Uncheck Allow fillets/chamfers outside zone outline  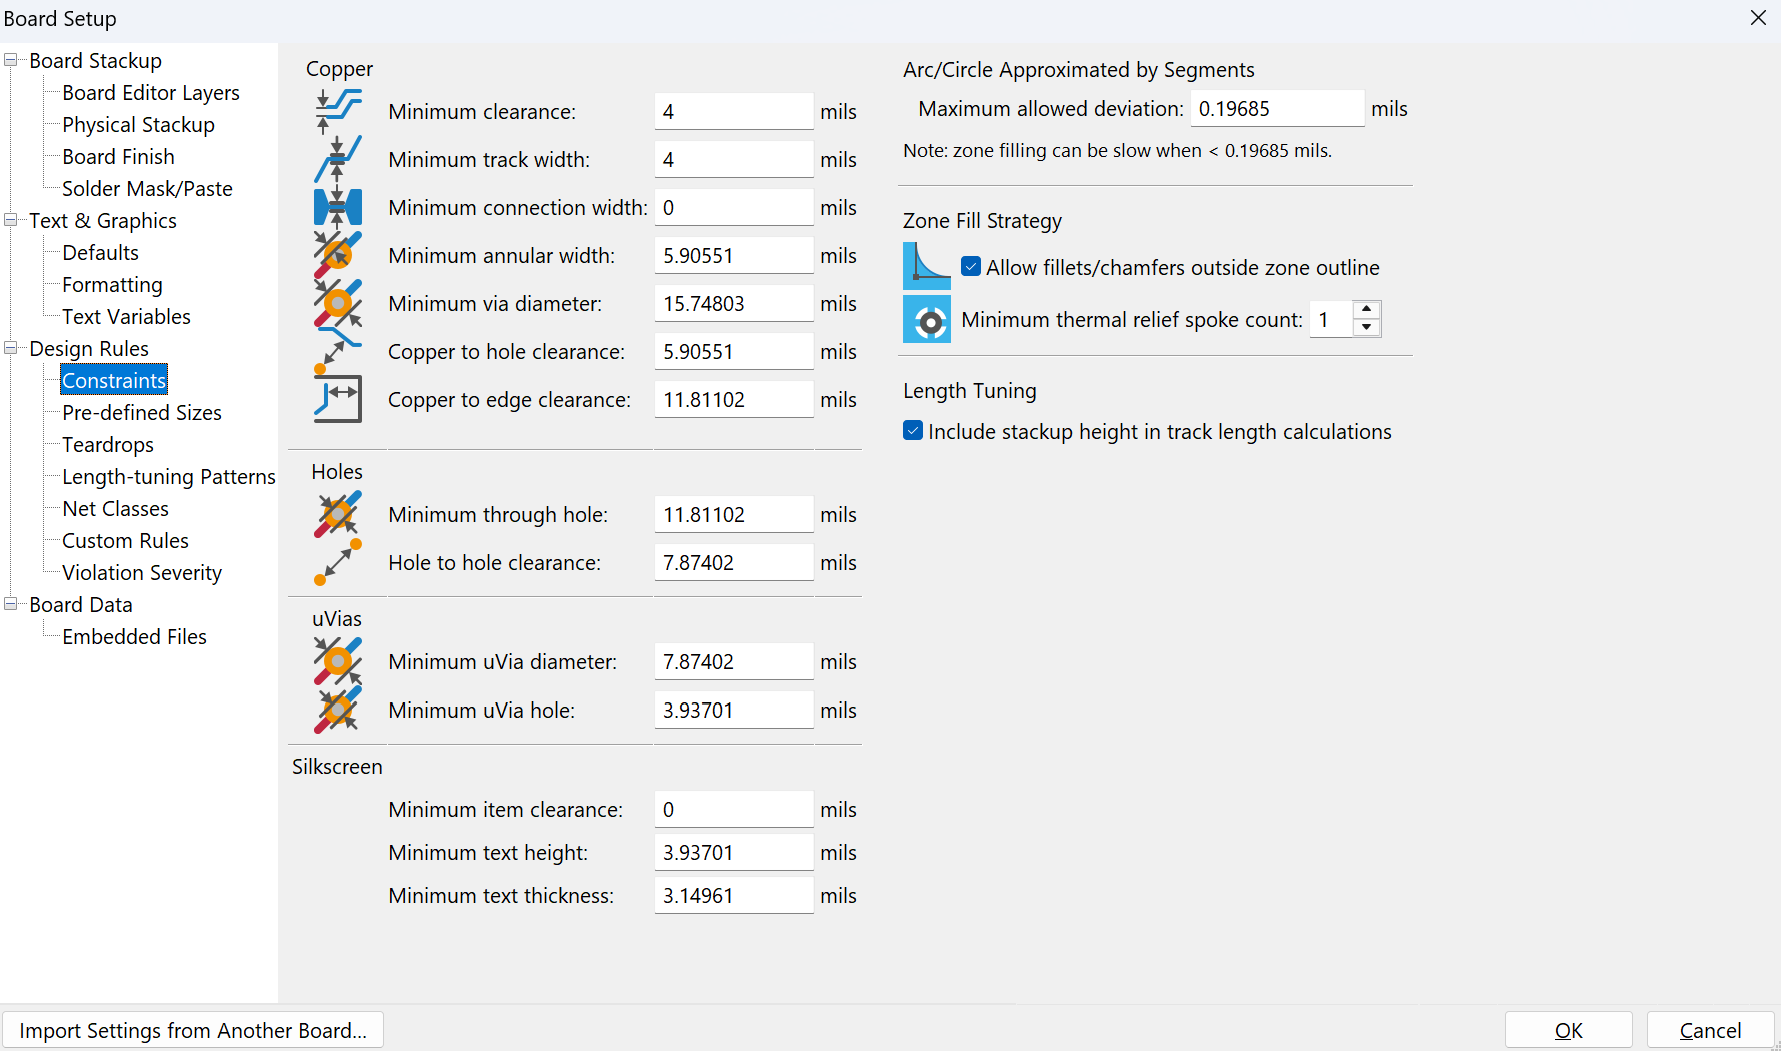point(971,267)
